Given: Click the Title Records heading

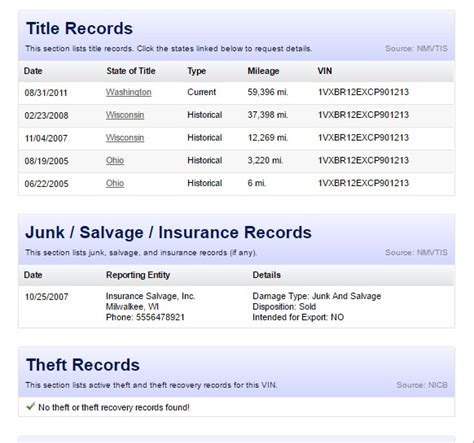Looking at the screenshot, I should (79, 28).
